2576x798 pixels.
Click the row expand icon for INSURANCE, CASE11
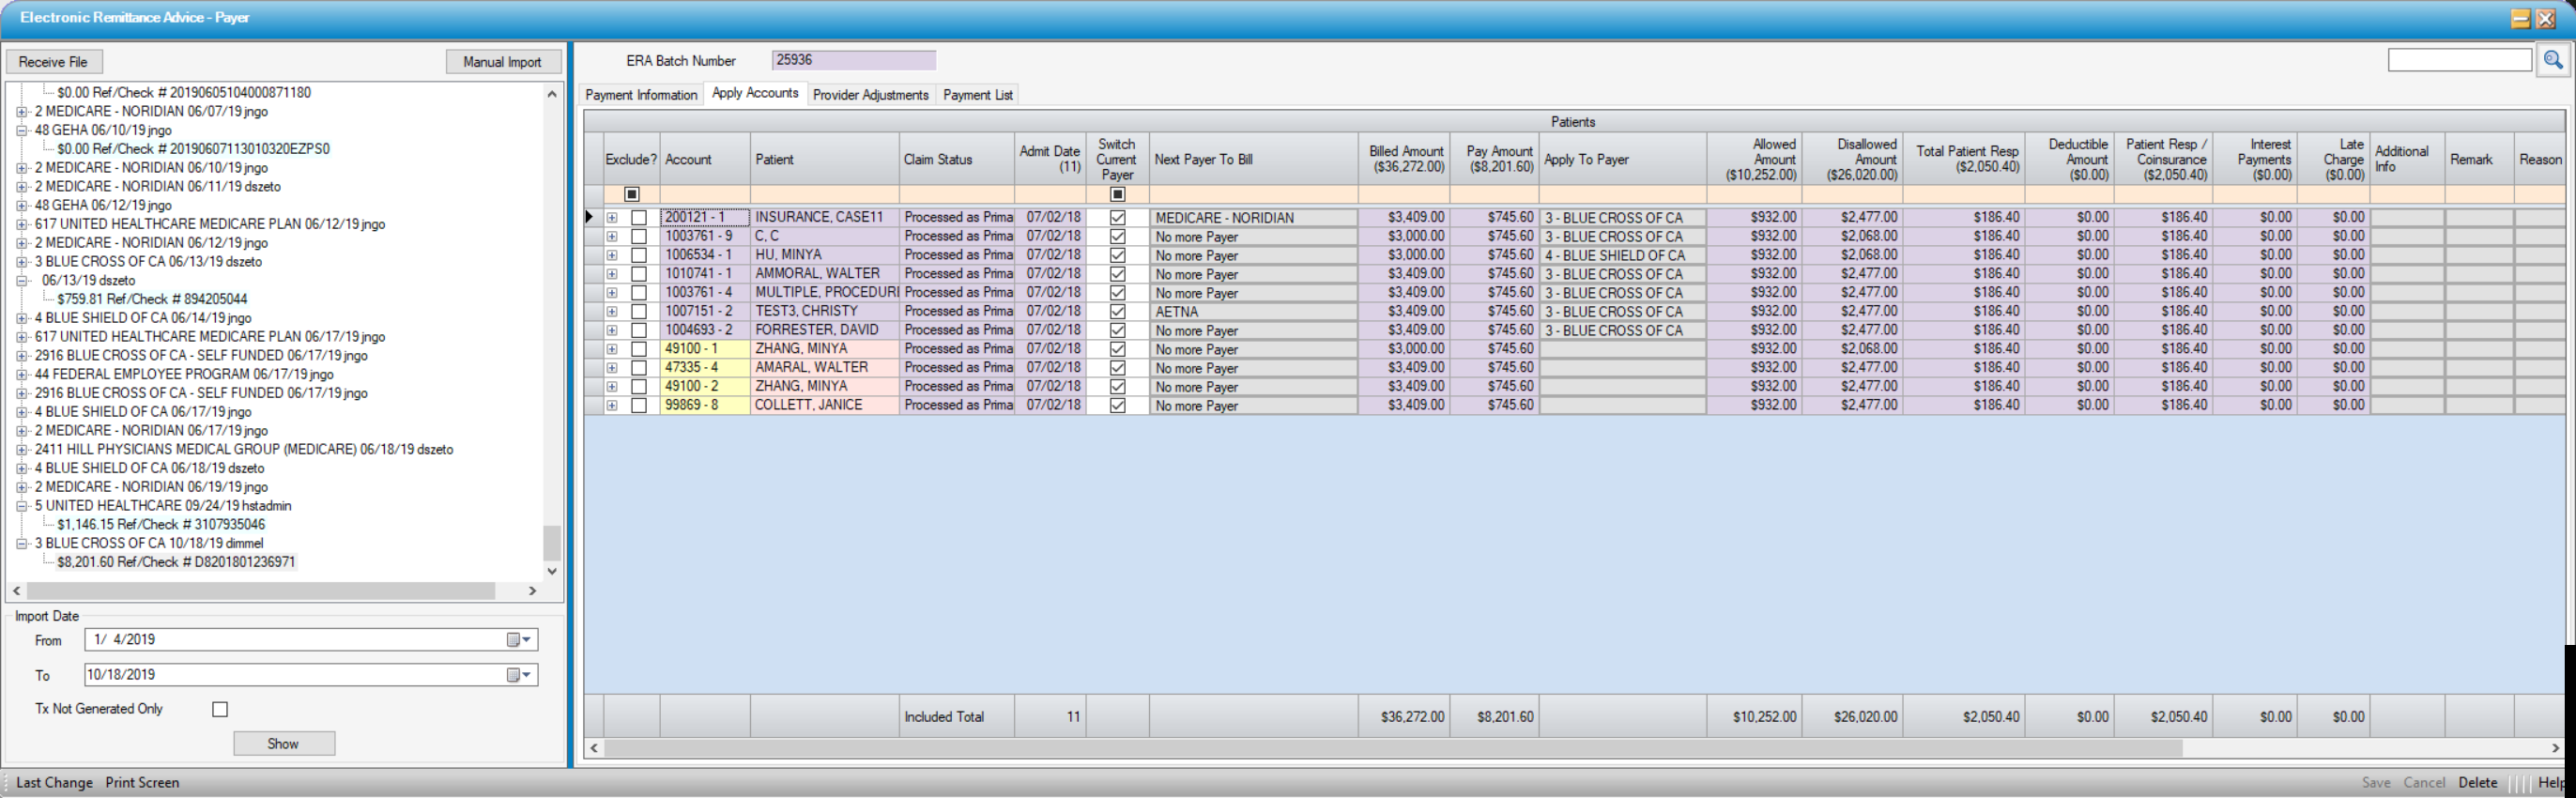[x=612, y=218]
